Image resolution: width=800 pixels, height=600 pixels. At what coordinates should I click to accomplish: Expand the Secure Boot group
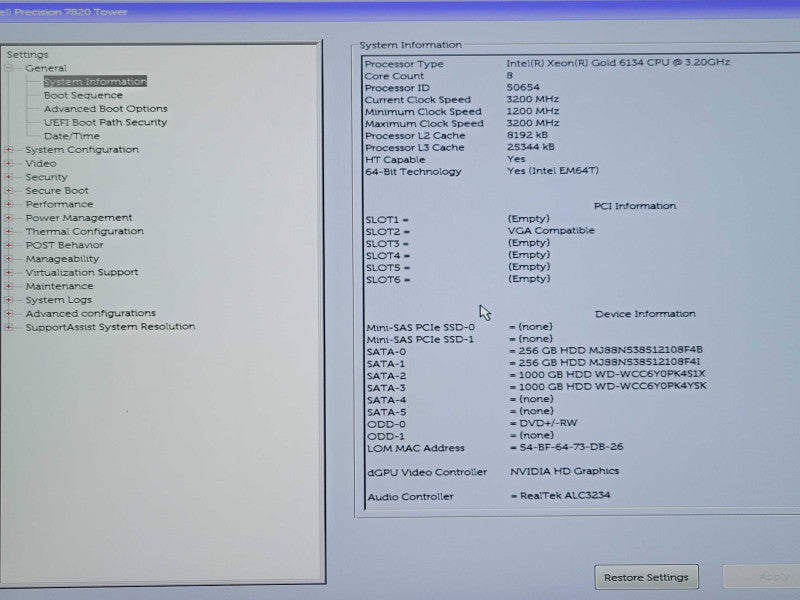[x=9, y=190]
